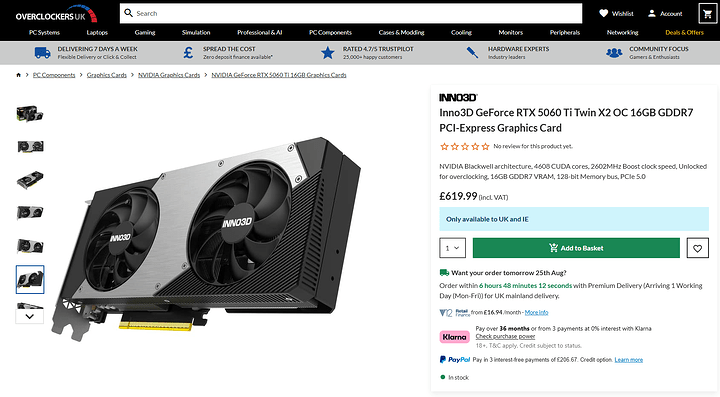Screen dimensions: 720x397
Task: Click the V12 Retail Finance logo
Action: [455, 313]
